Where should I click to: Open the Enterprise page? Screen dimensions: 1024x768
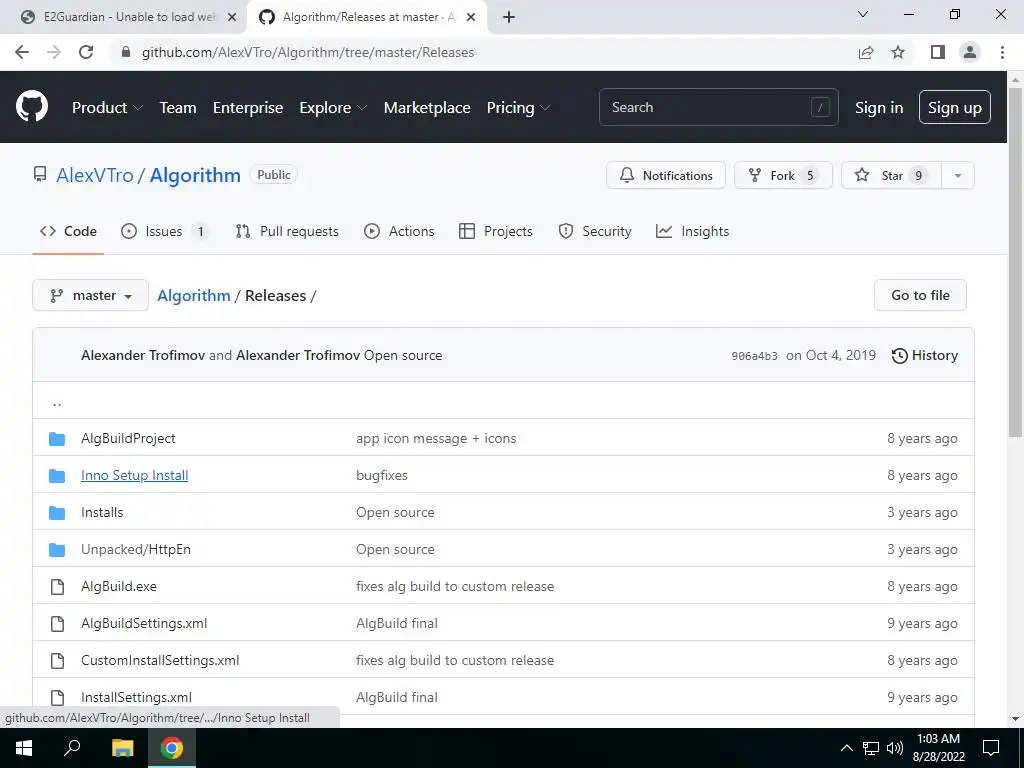click(x=248, y=108)
